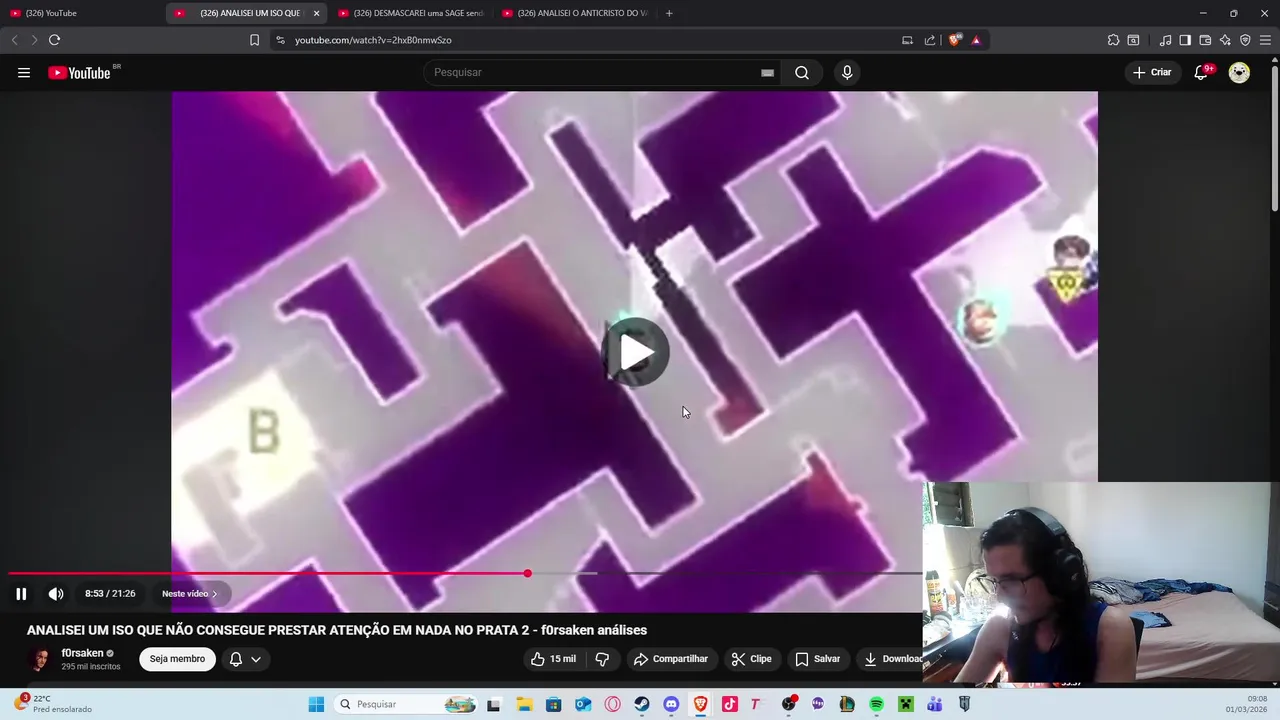This screenshot has height=720, width=1280.
Task: Click the Download button
Action: click(891, 659)
